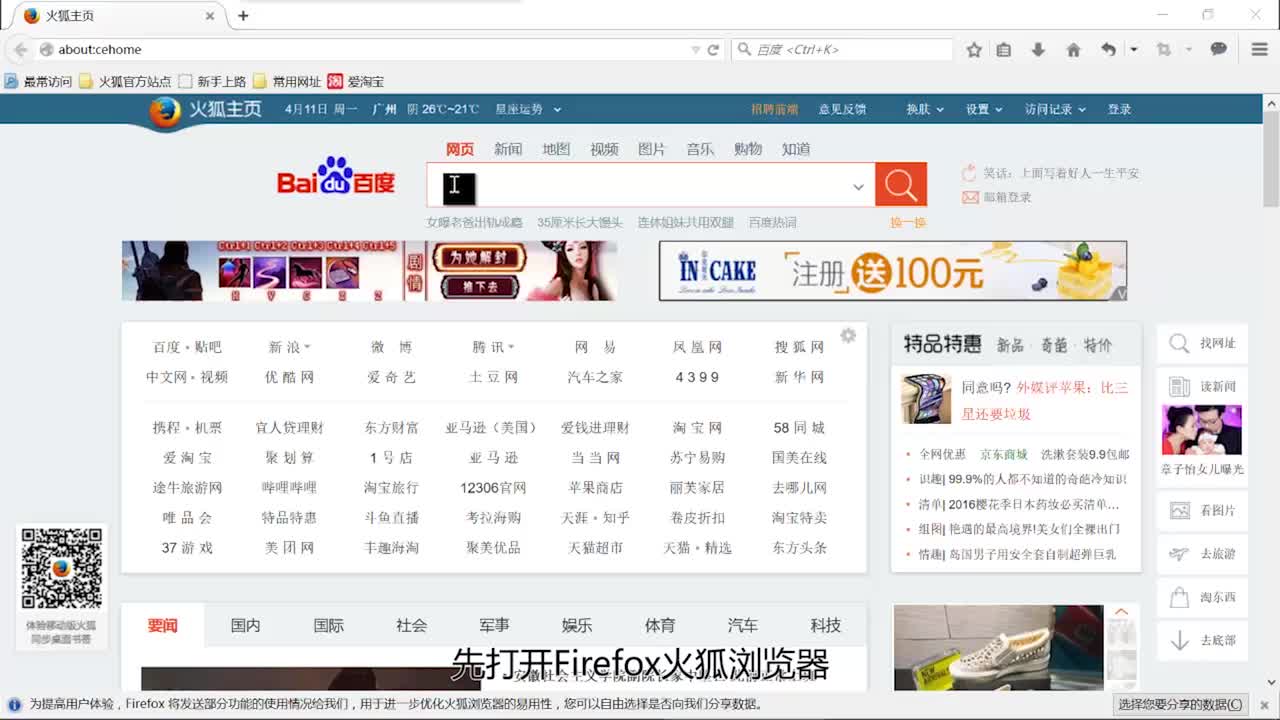Click the Firefox 火狐主页 logo
This screenshot has height=720, width=1280.
(x=205, y=110)
